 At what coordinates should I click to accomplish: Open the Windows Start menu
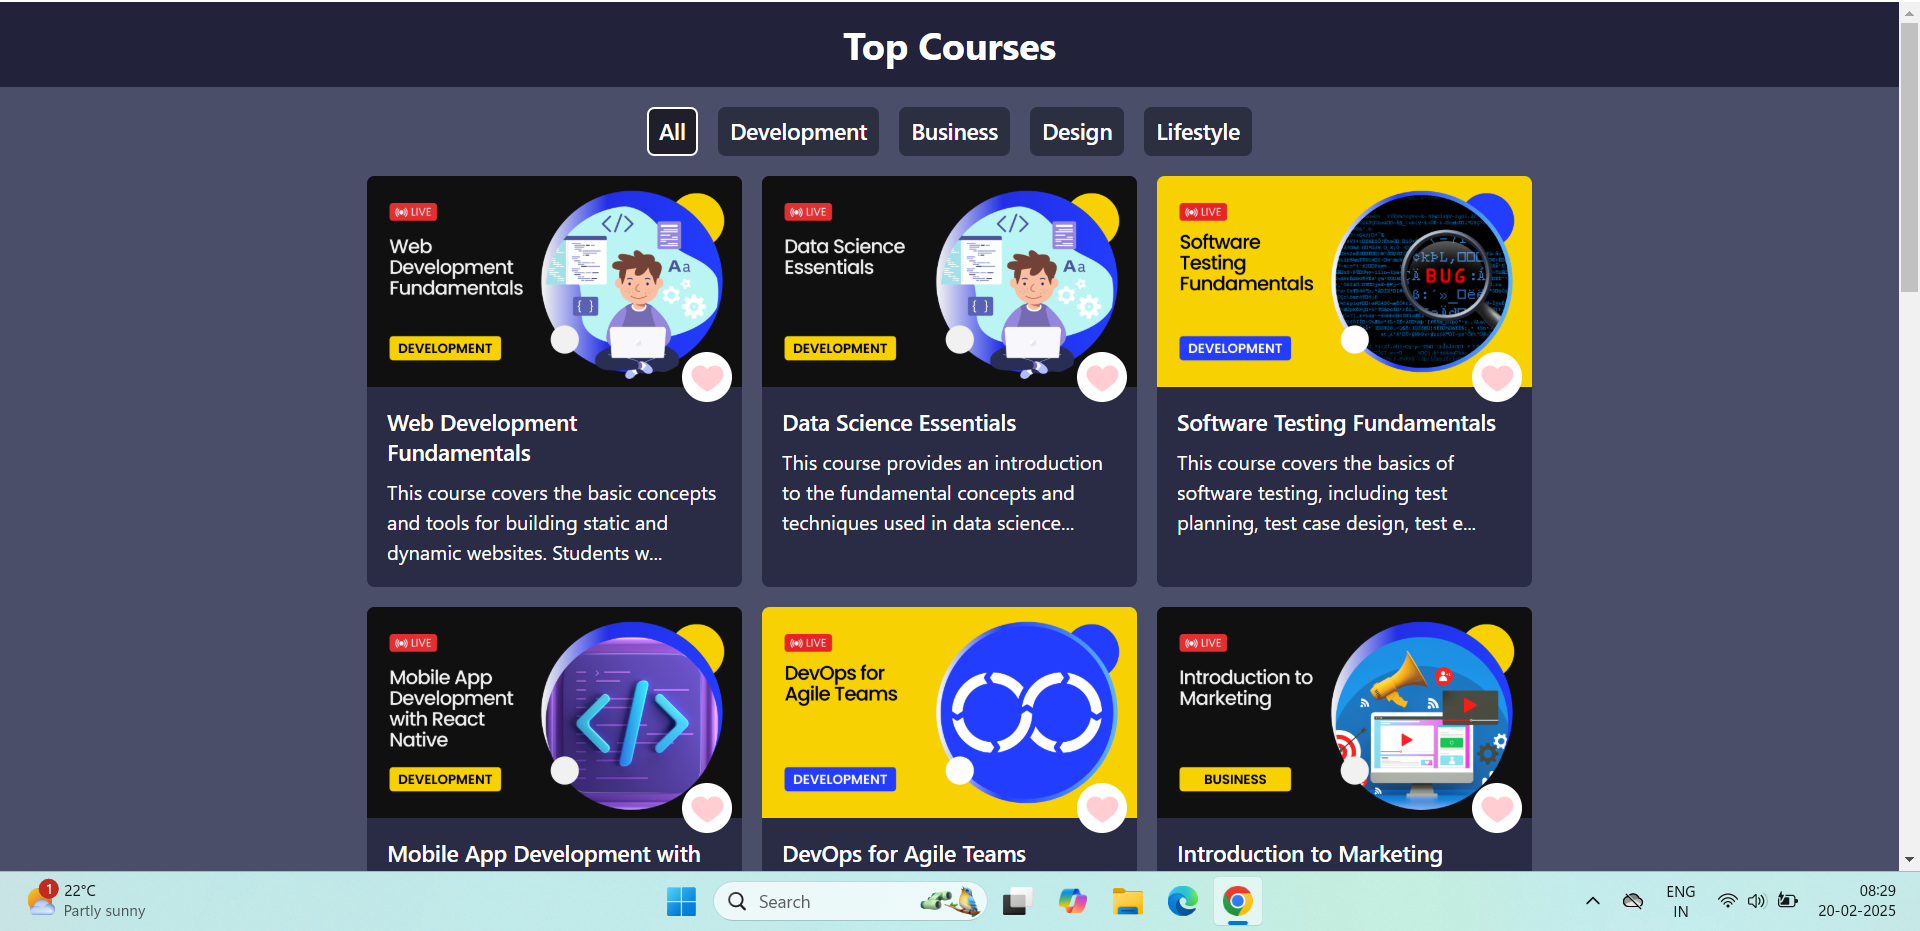[681, 902]
